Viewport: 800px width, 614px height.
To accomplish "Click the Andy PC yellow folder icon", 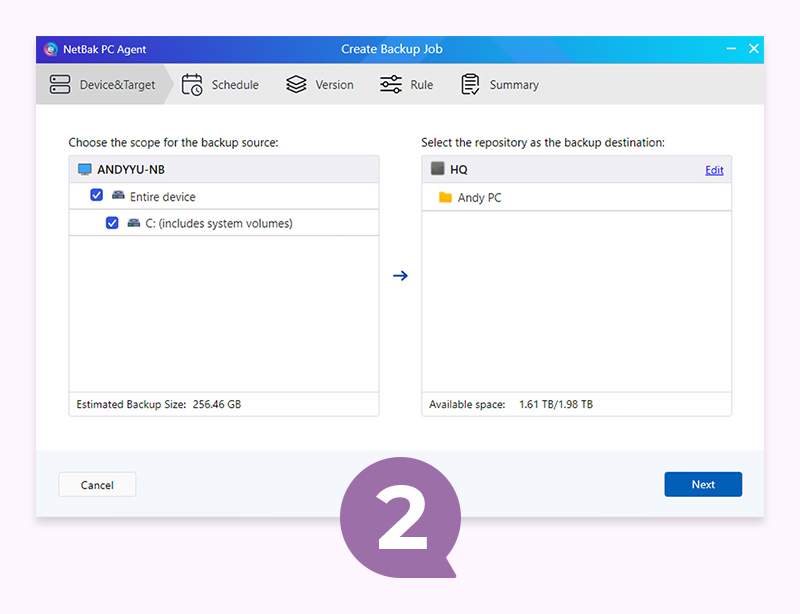I will [445, 197].
